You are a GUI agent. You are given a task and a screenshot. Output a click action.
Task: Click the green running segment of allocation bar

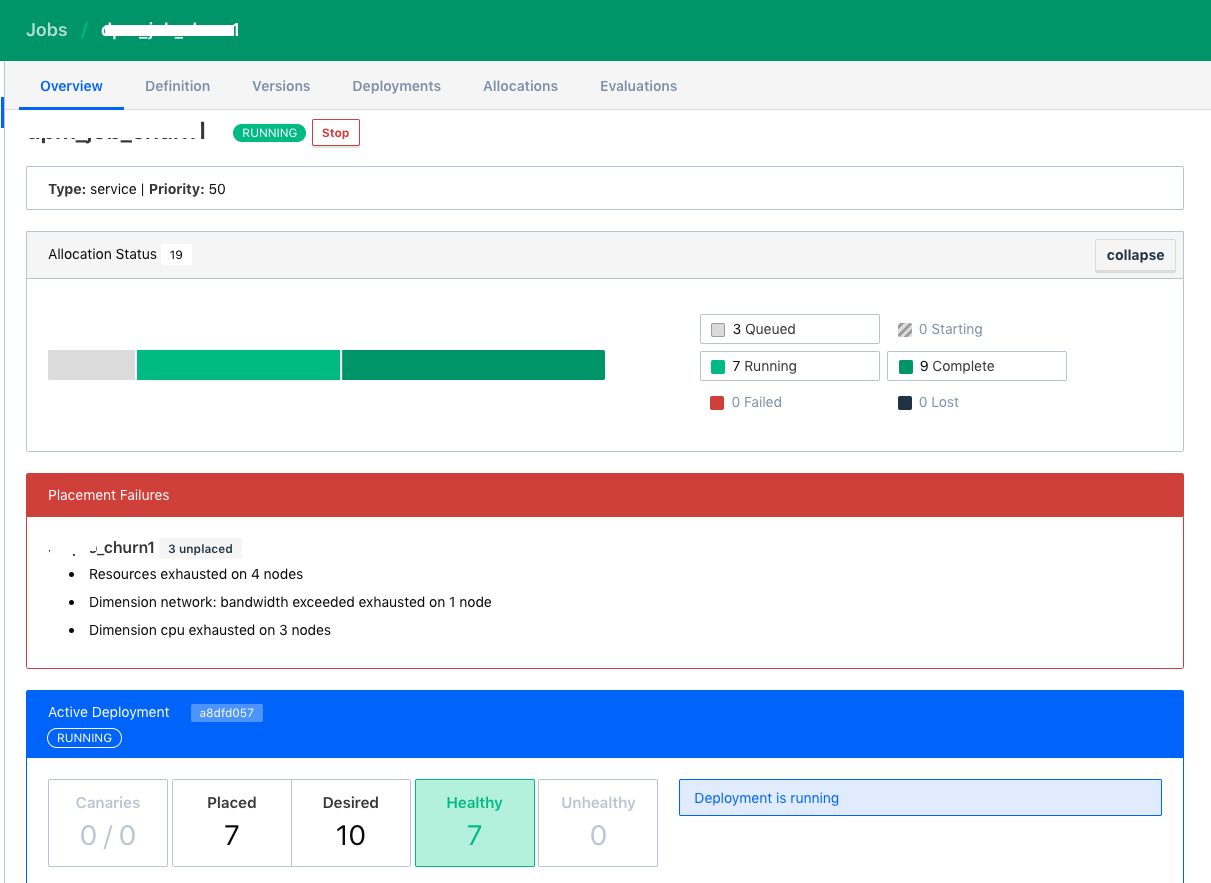tap(238, 364)
